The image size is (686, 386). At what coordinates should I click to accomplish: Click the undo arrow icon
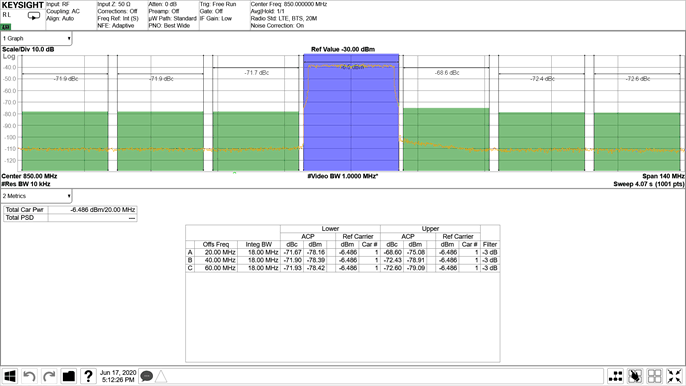[29, 376]
